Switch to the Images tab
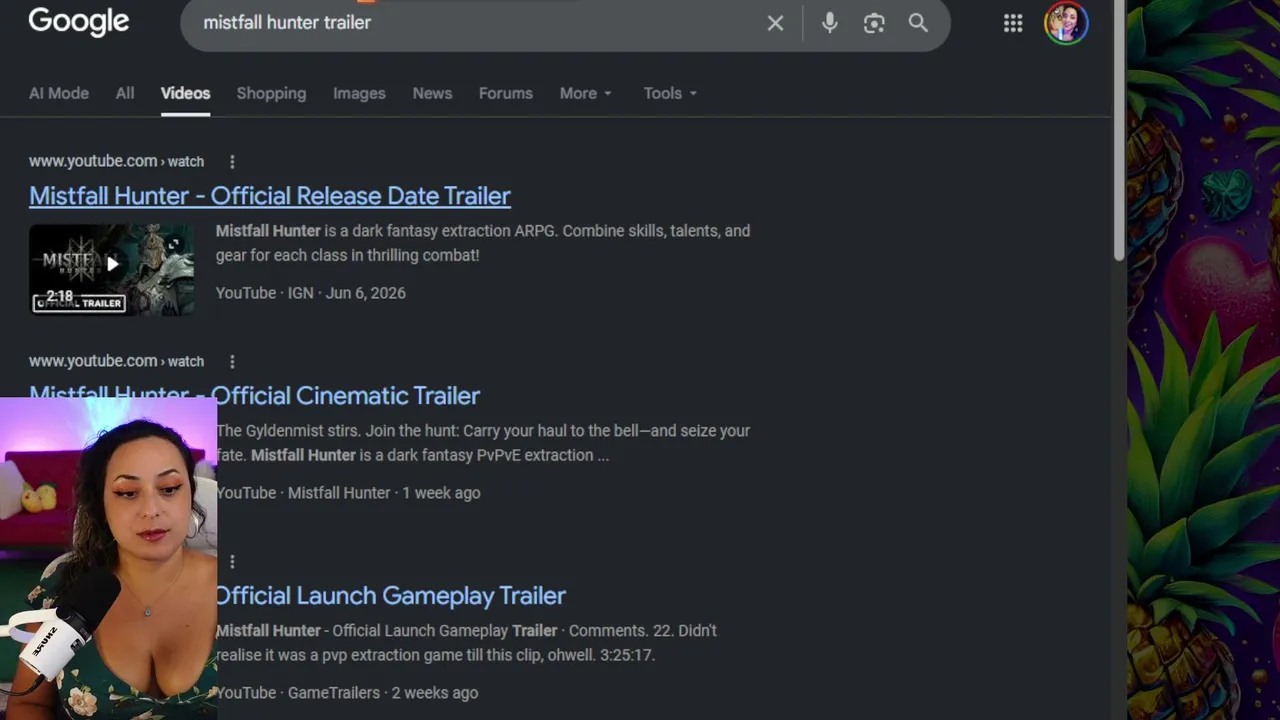The image size is (1280, 720). click(x=359, y=93)
